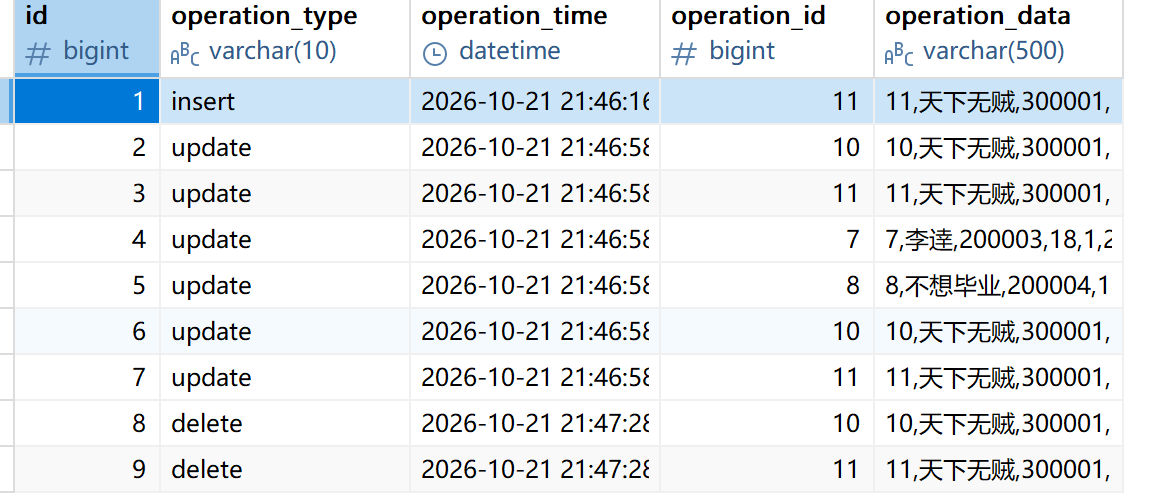Click the "insert" operation_type cell

285,101
